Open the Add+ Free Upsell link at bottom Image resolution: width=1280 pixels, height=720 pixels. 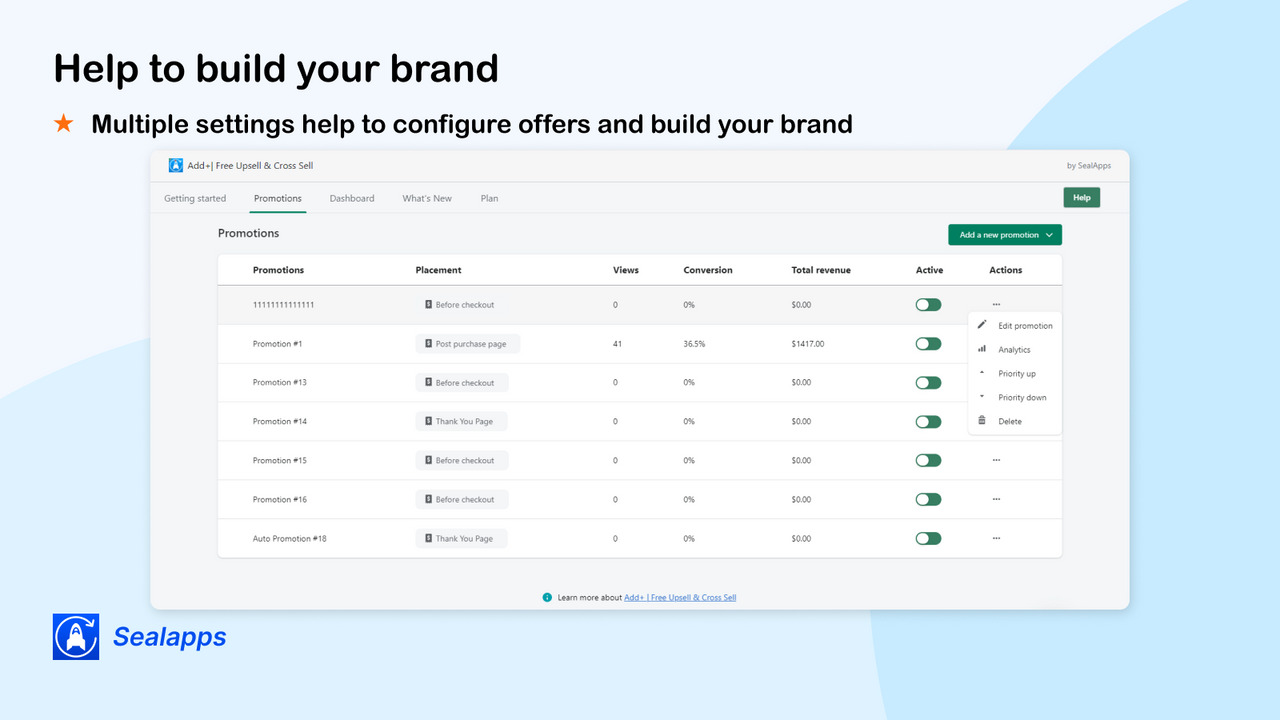pos(680,597)
